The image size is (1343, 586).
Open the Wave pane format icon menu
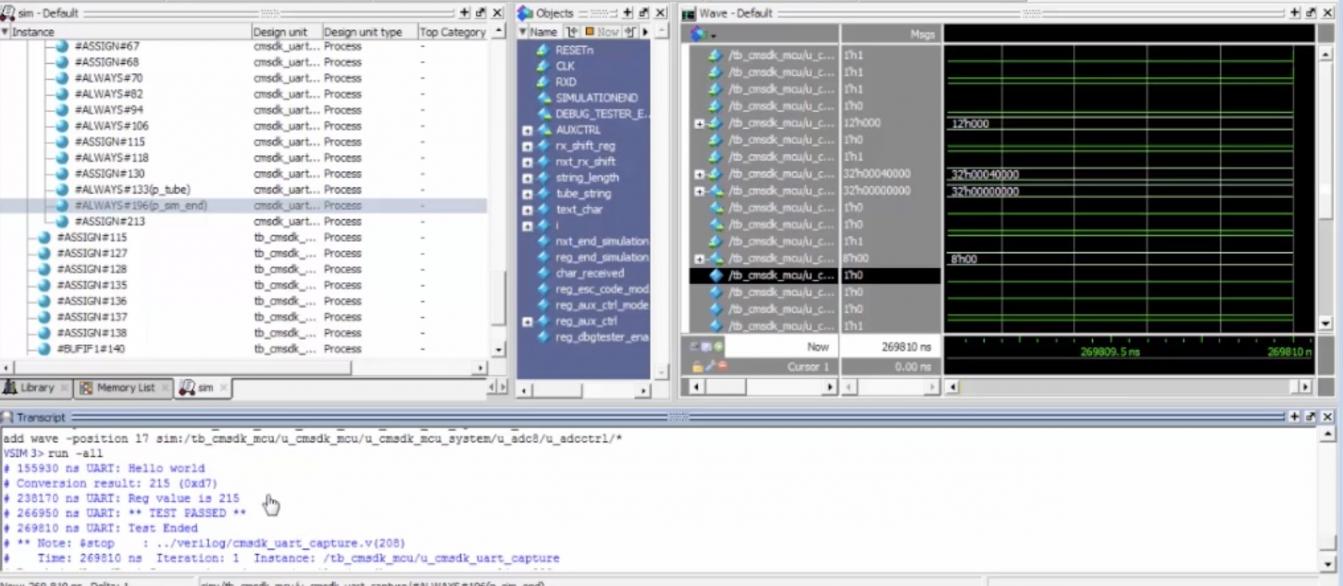tap(699, 33)
